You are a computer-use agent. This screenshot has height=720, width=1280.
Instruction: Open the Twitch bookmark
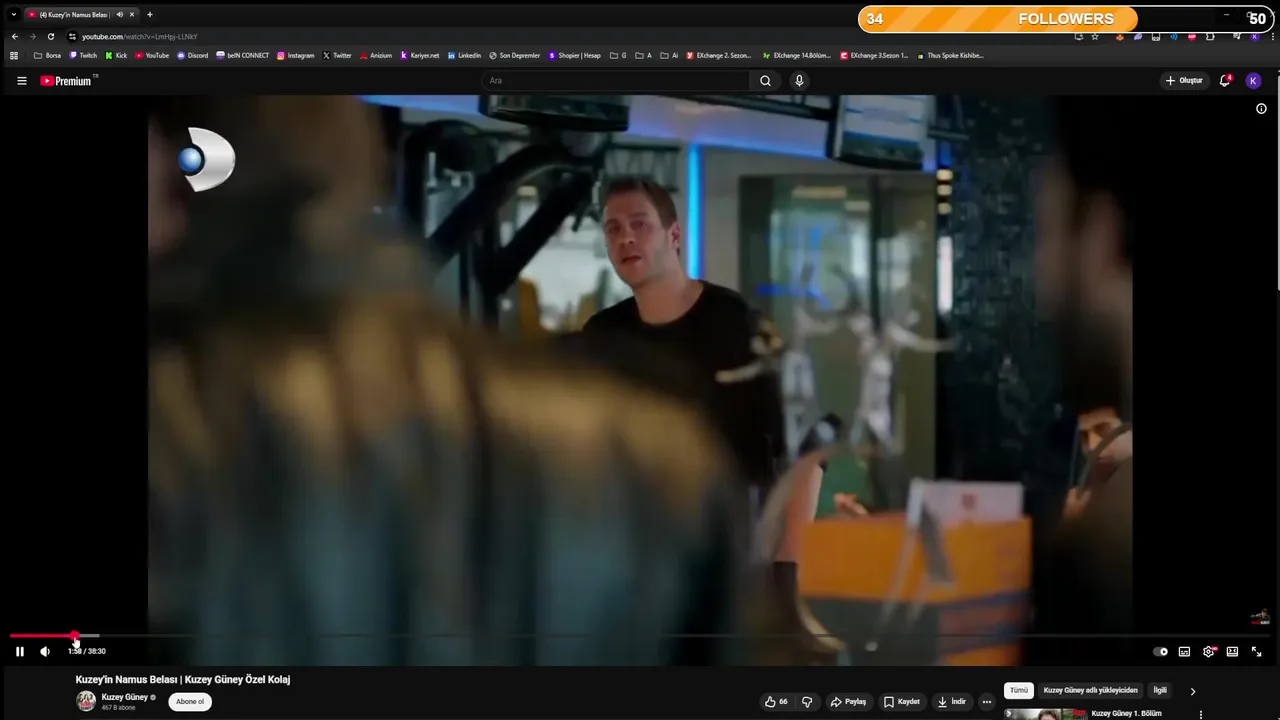(83, 55)
